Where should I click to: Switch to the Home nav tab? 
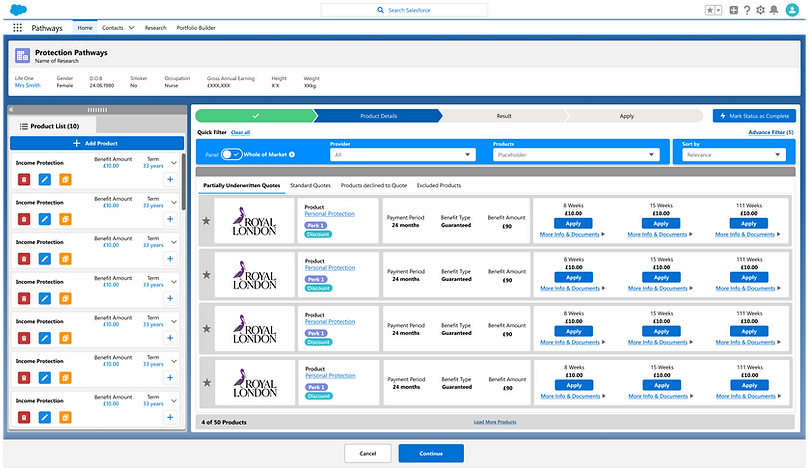tap(85, 28)
